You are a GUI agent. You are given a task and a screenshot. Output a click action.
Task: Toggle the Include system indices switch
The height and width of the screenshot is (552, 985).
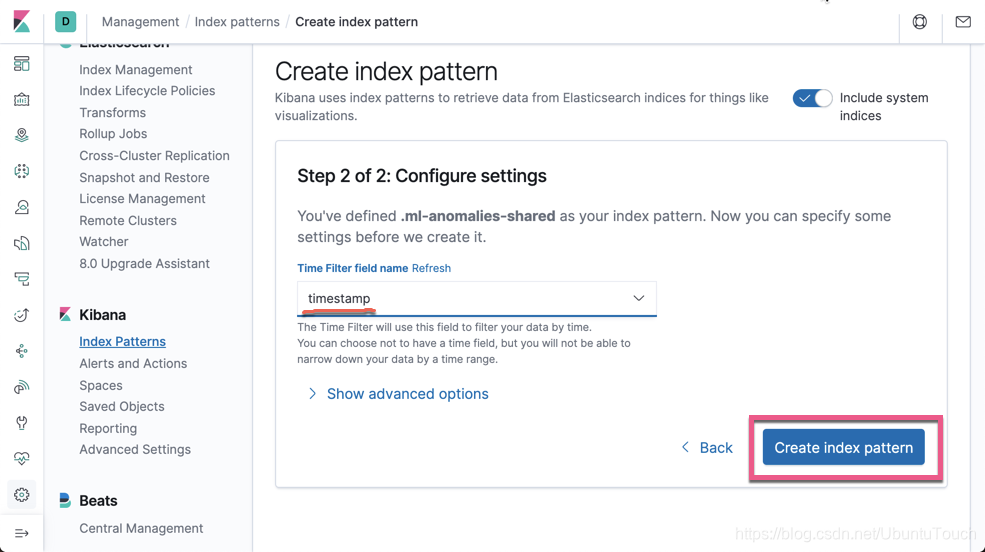[x=812, y=98]
